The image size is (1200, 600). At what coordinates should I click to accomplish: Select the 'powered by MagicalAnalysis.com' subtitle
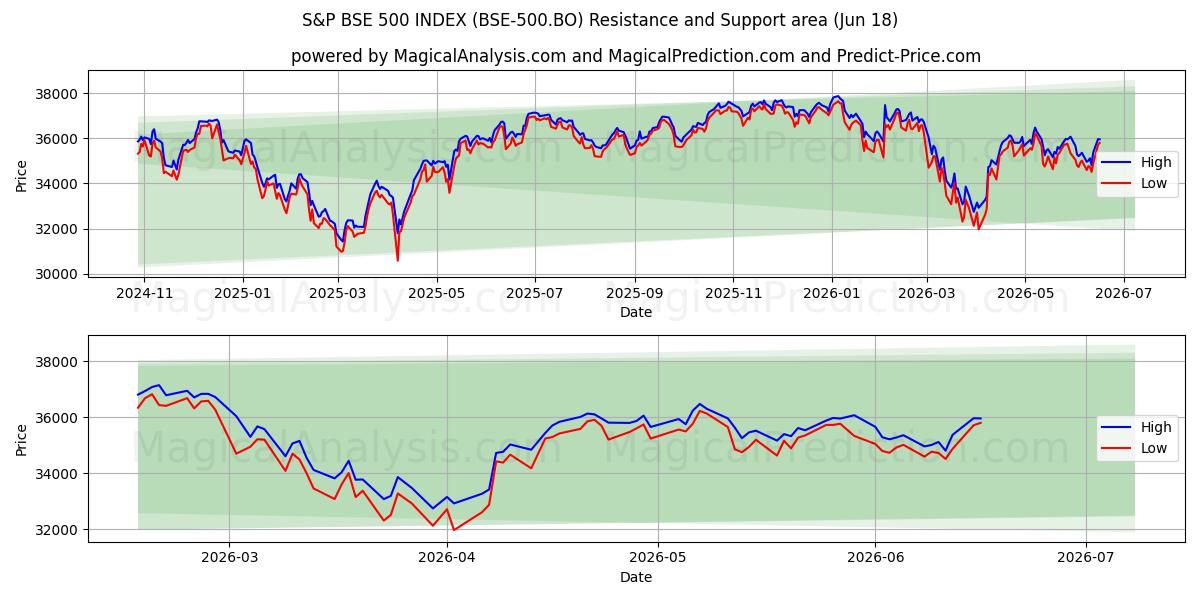636,56
